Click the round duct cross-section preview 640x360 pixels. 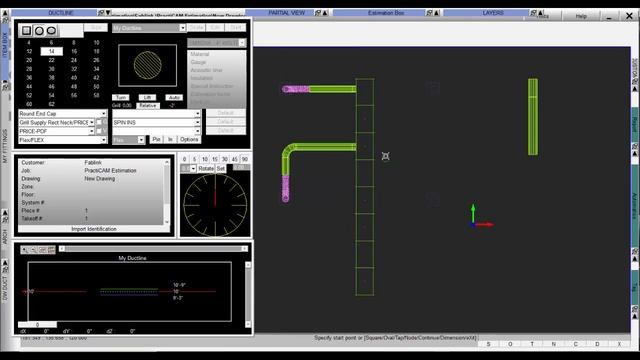[x=147, y=65]
